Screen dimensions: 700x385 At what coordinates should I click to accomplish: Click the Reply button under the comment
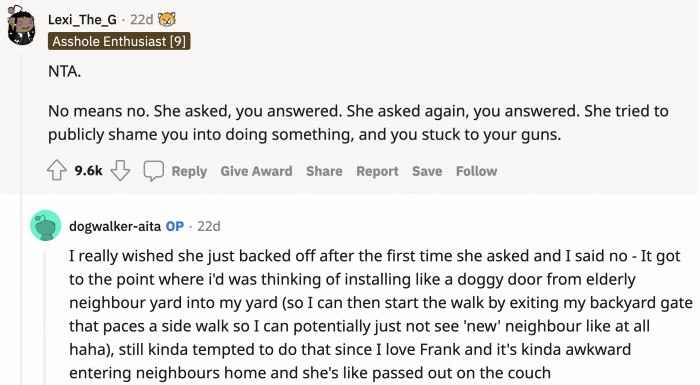(189, 171)
